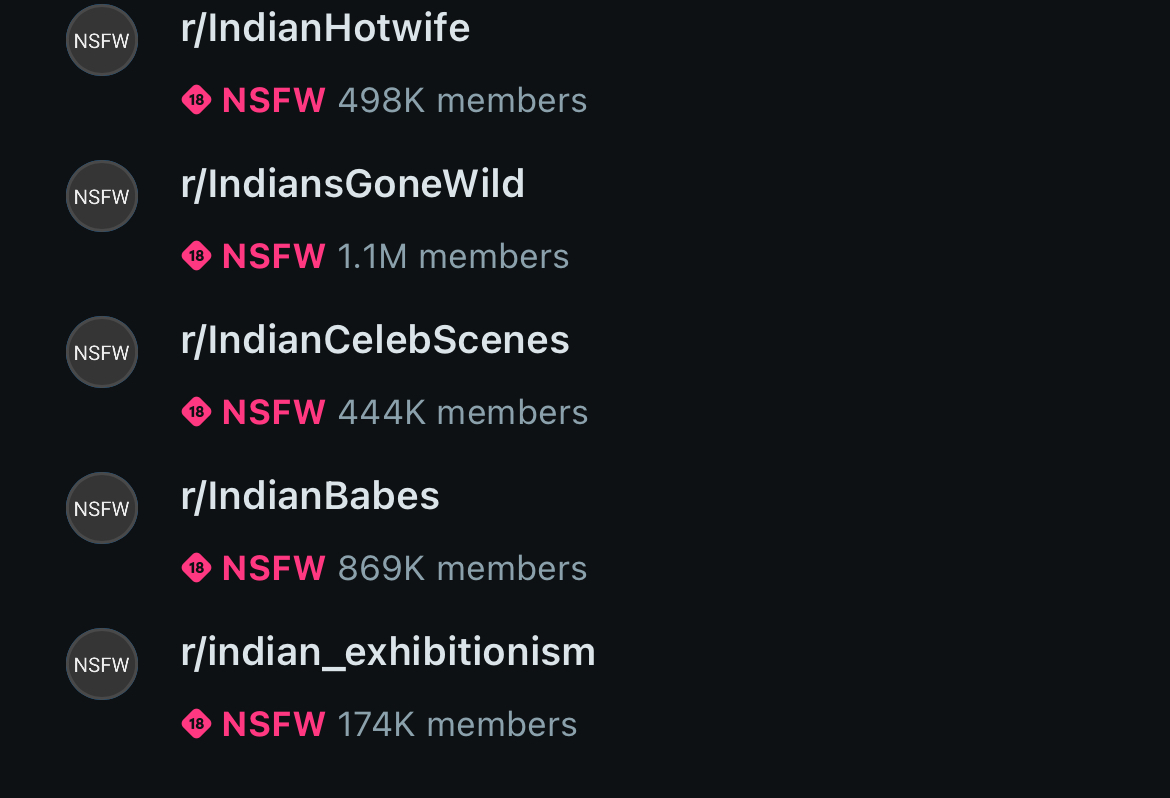Image resolution: width=1170 pixels, height=798 pixels.
Task: Go to the r/IndianCelebScenes community
Action: (x=375, y=340)
